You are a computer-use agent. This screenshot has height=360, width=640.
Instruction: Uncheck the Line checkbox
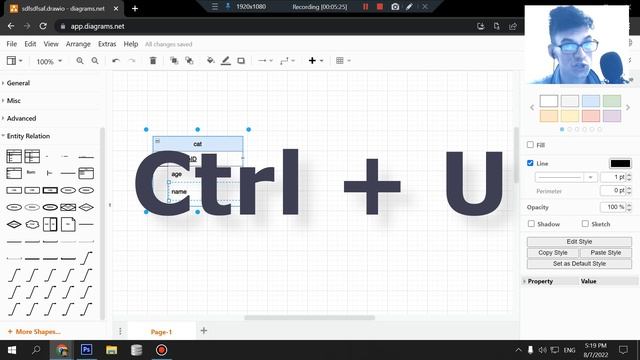[530, 163]
